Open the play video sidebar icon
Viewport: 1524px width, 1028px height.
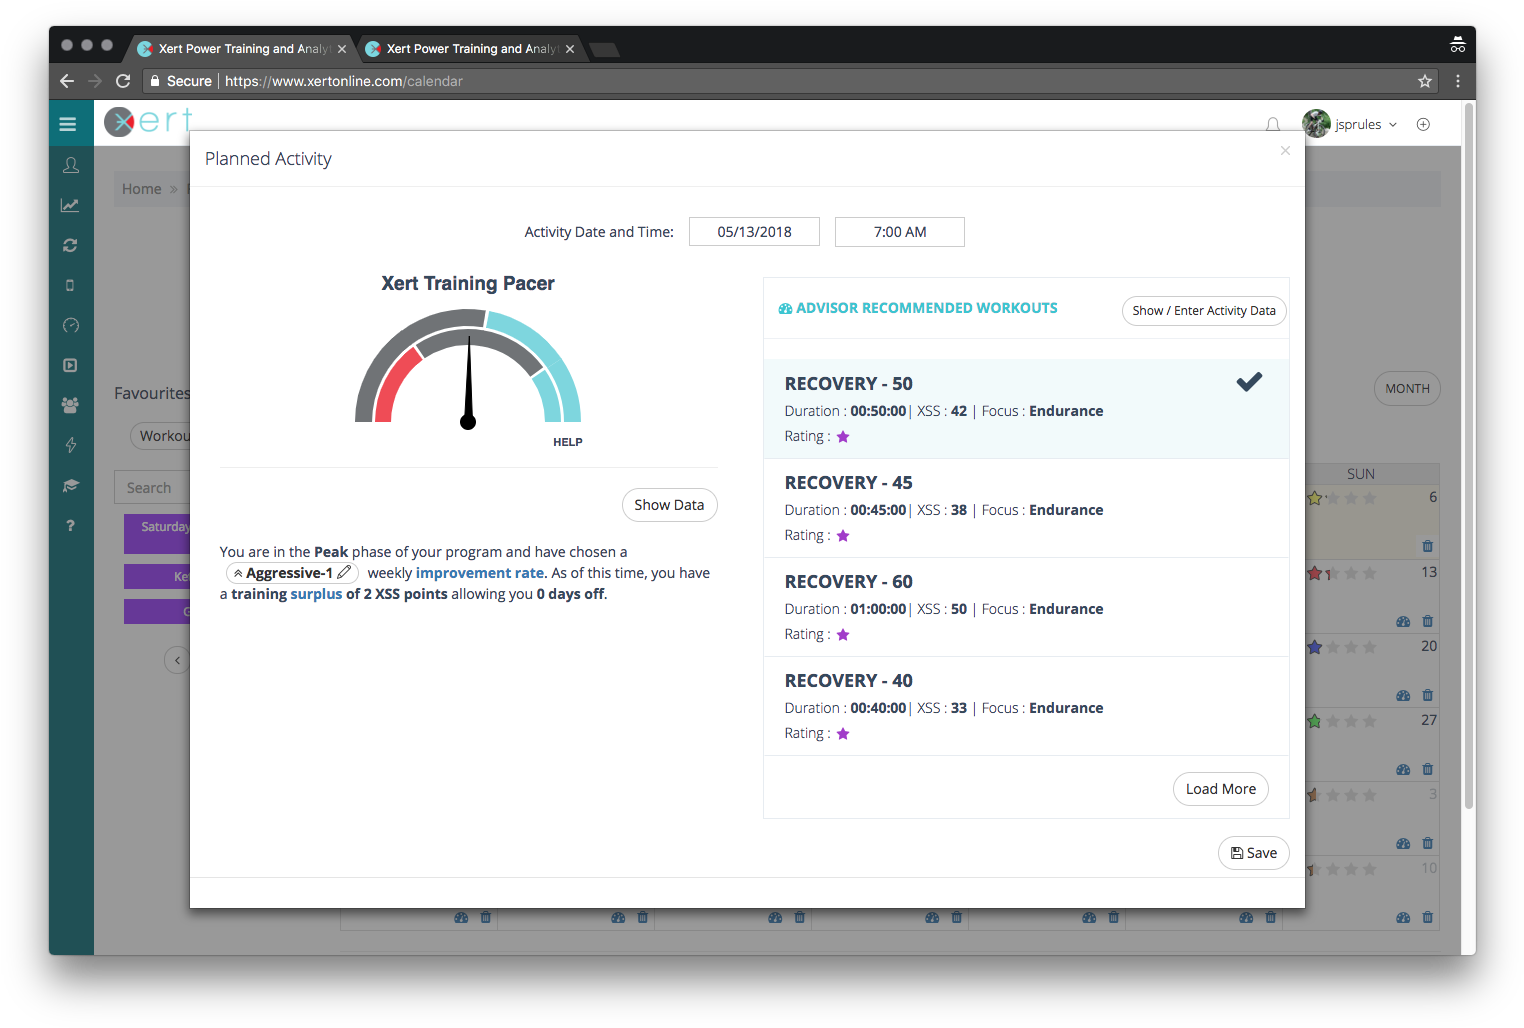70,365
